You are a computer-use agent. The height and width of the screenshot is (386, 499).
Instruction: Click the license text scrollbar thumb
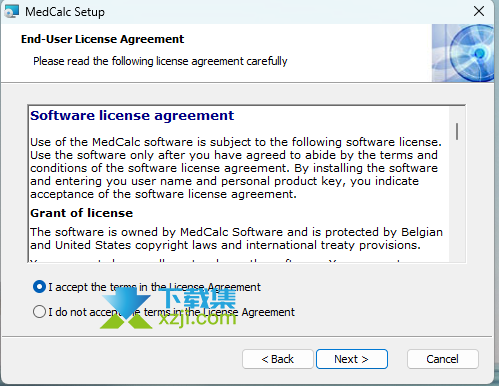pos(457,131)
